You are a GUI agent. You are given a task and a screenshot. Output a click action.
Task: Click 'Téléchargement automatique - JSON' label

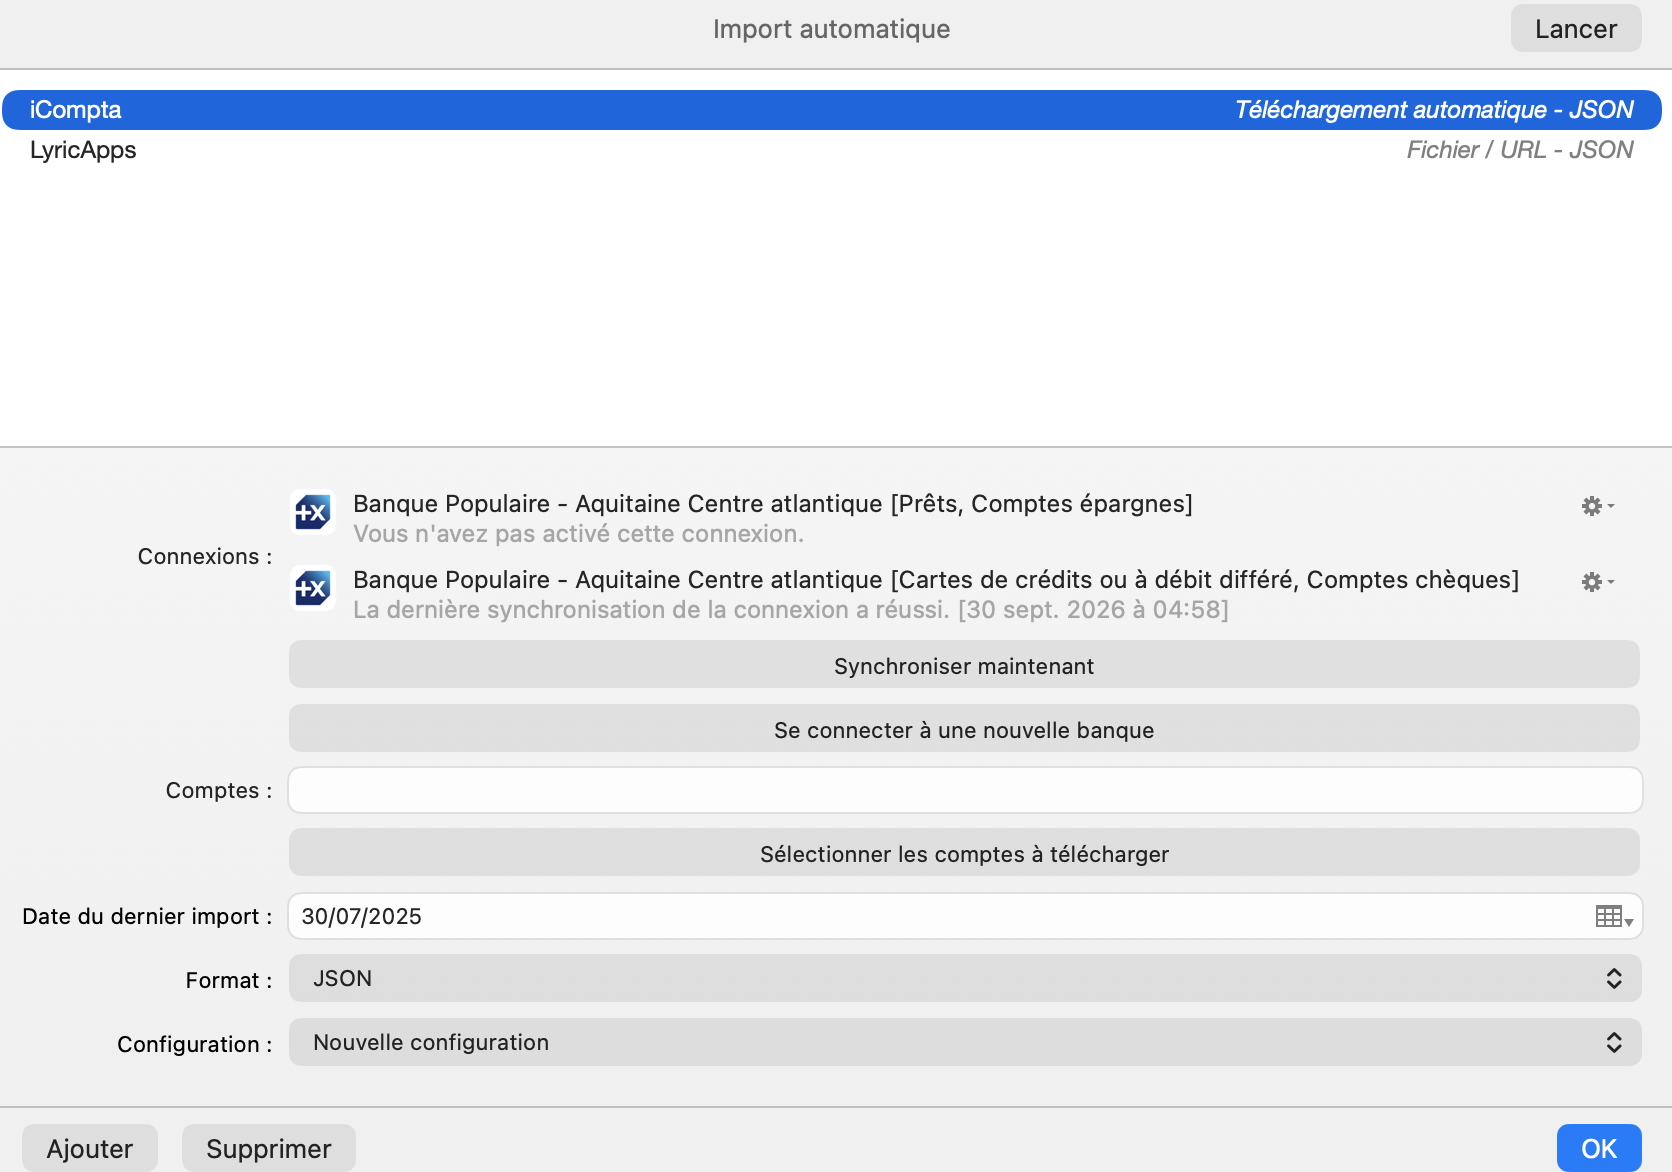1434,110
